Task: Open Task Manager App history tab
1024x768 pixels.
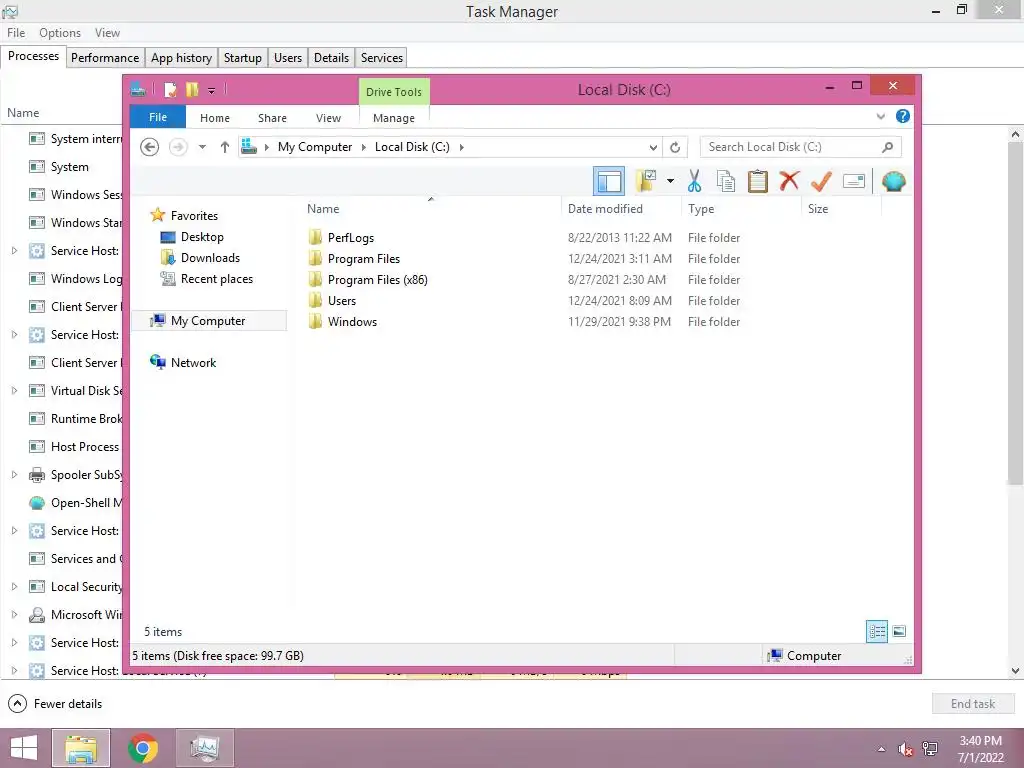Action: click(x=181, y=57)
